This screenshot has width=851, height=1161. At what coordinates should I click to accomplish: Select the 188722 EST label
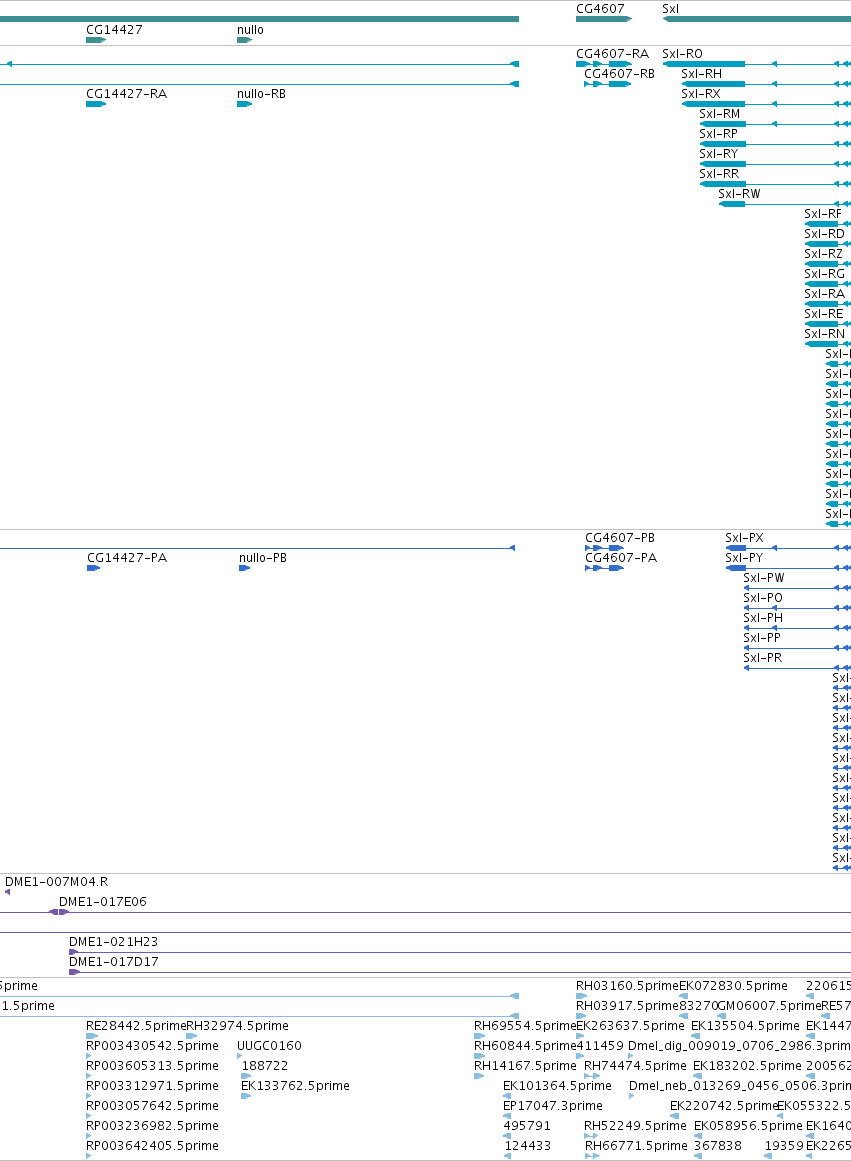pos(264,1066)
